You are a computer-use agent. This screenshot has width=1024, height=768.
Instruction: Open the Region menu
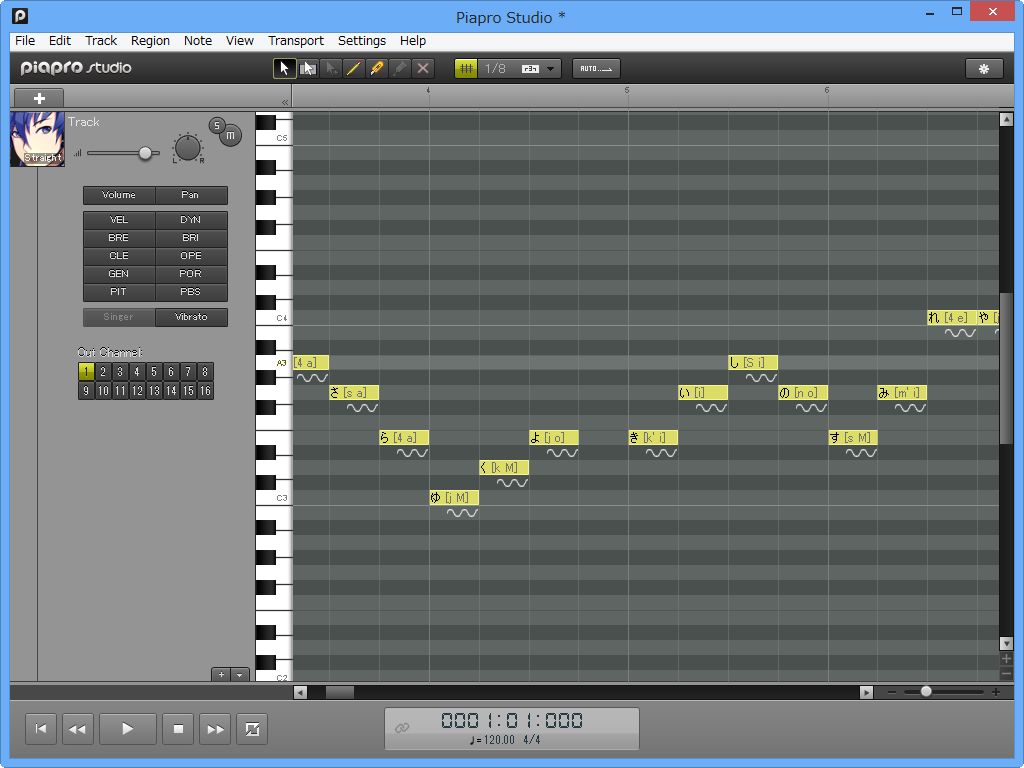pos(150,40)
